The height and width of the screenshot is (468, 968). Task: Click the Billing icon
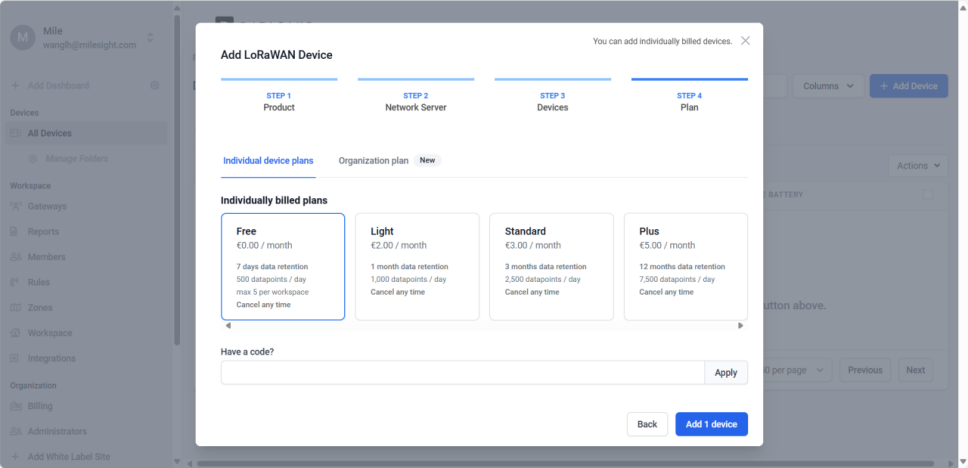(16, 406)
